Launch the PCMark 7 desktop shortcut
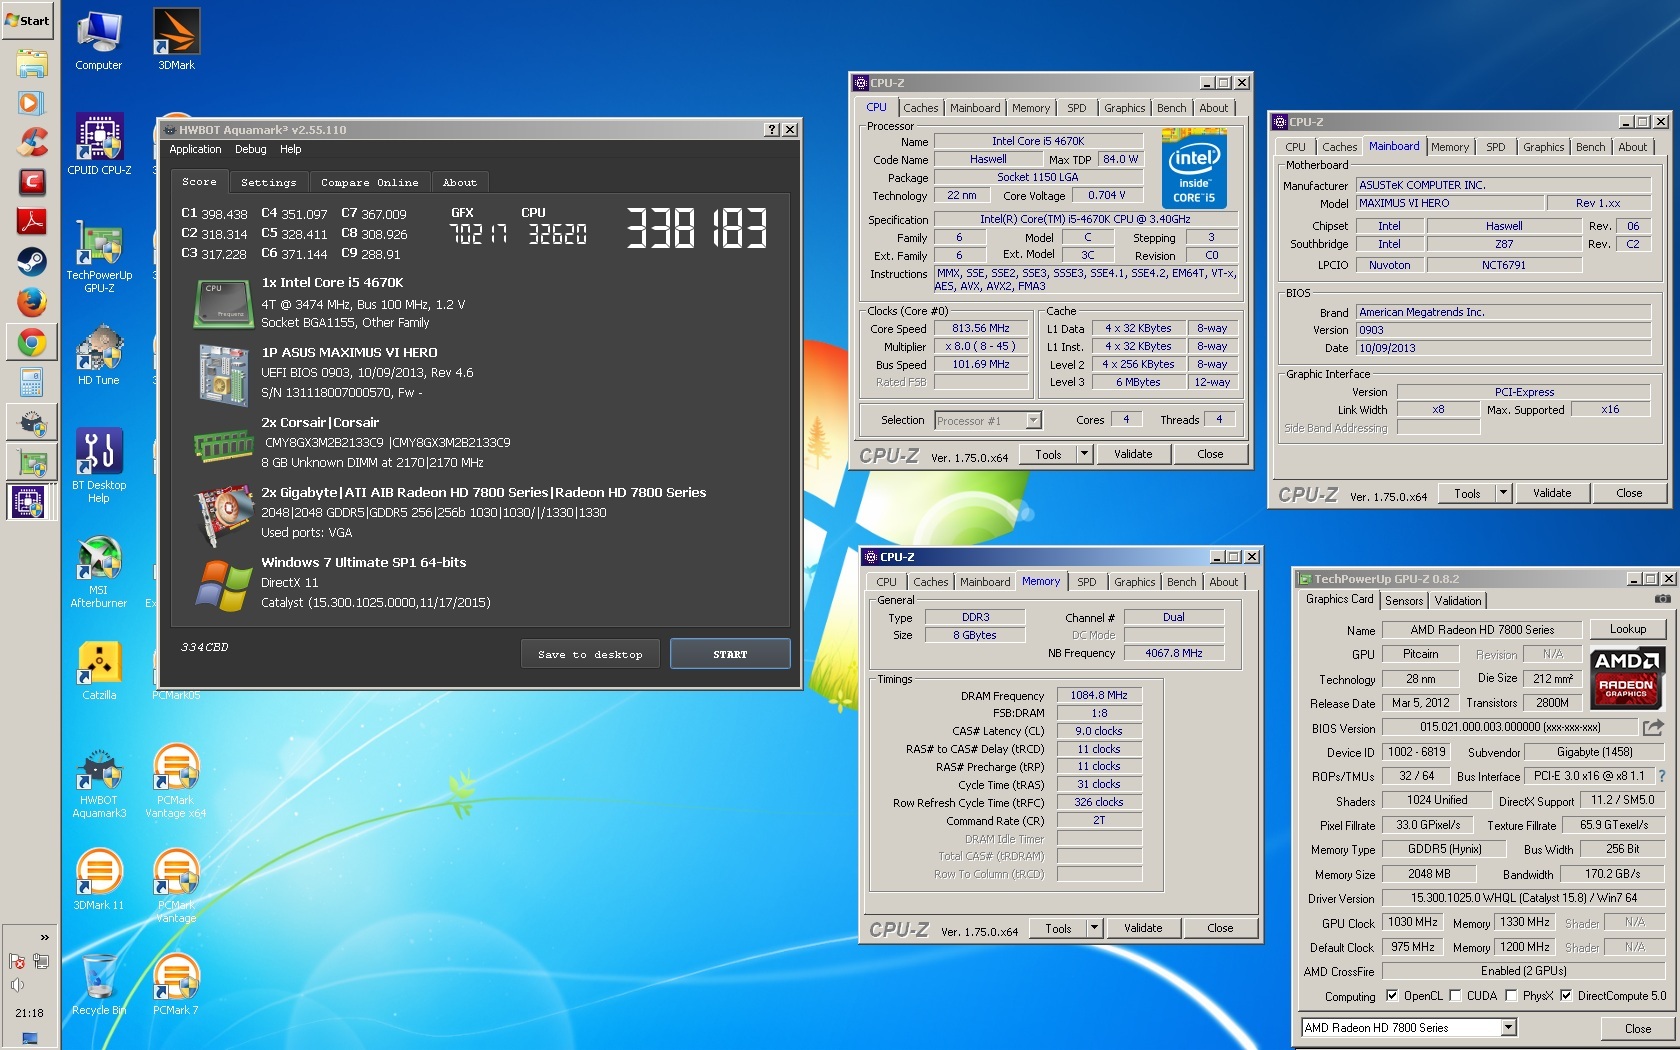Screen dimensions: 1680x1050 [x=176, y=985]
